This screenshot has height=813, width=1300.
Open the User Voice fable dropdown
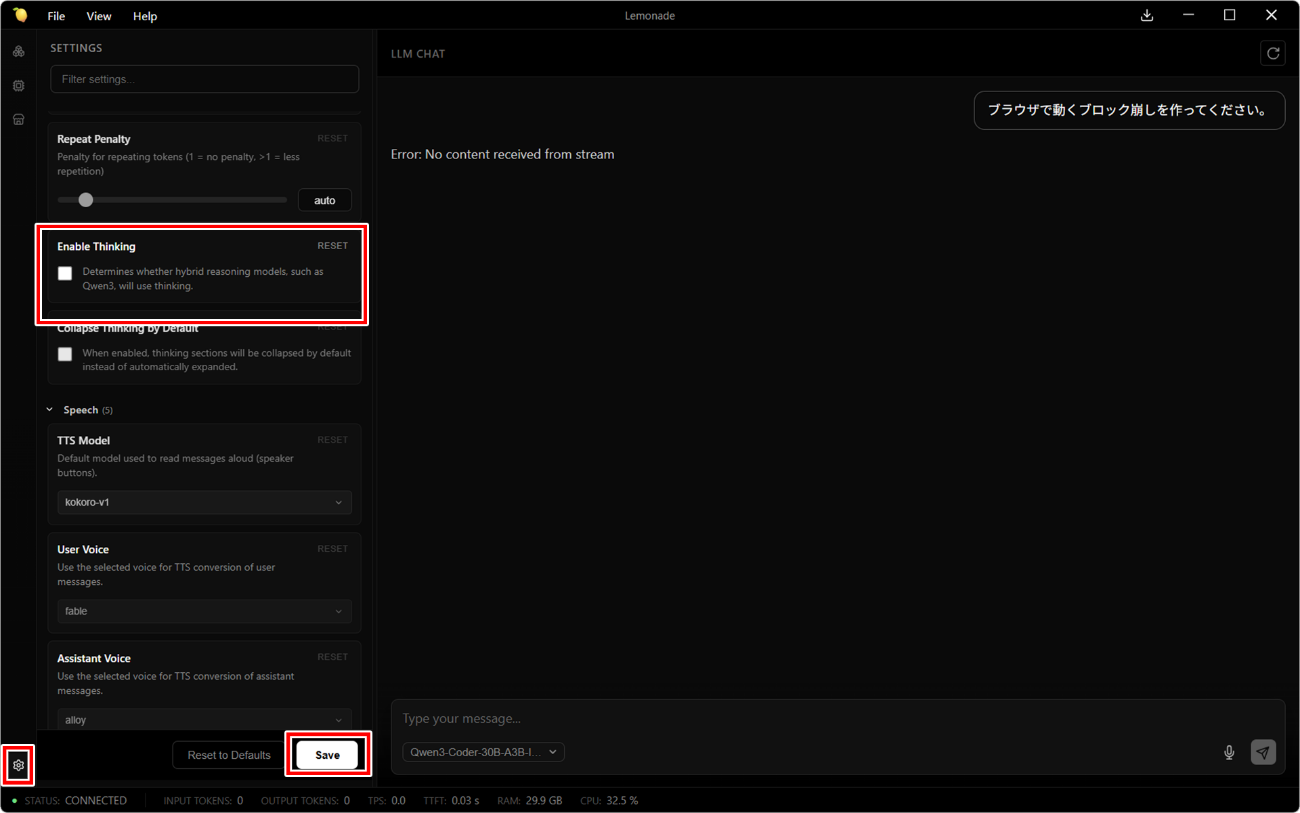click(204, 611)
